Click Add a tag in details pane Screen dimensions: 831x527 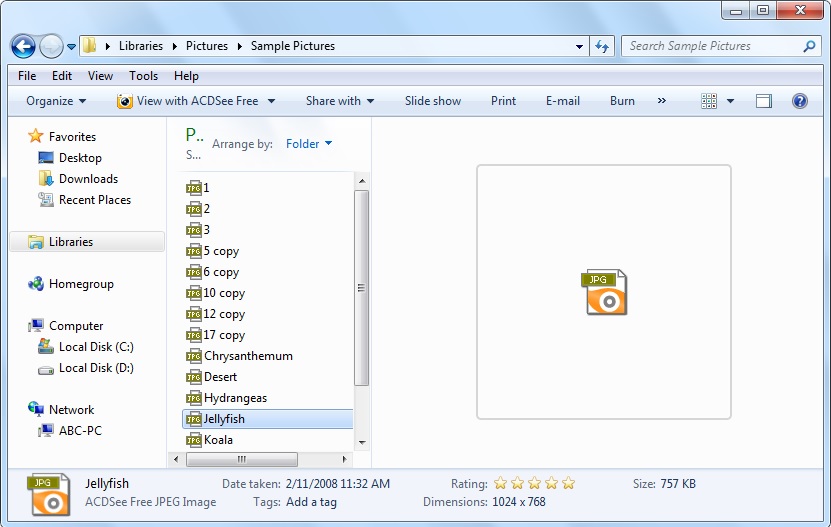point(311,502)
